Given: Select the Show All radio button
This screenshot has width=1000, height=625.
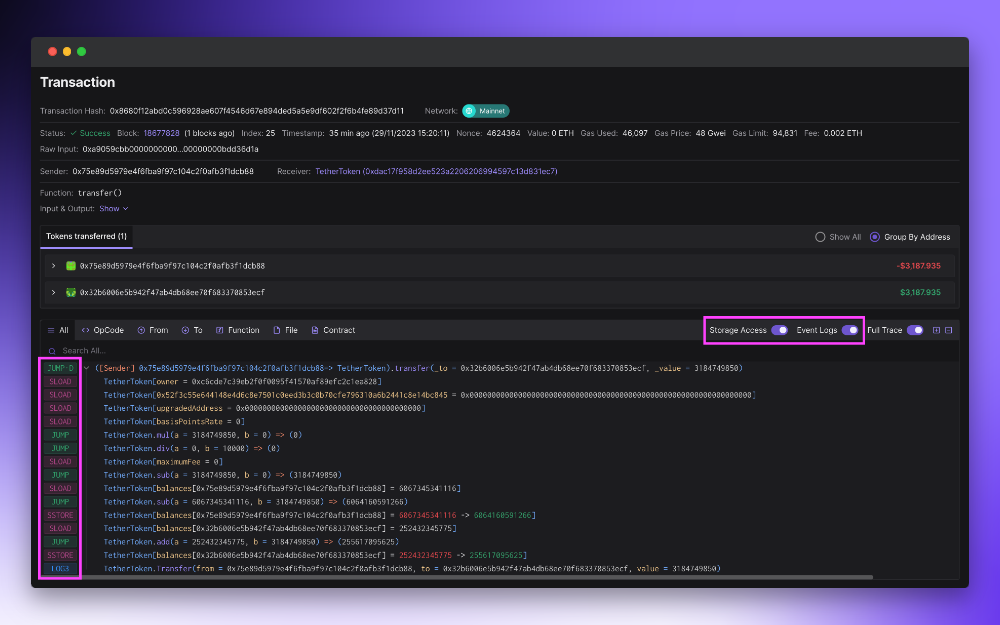Looking at the screenshot, I should (x=822, y=236).
